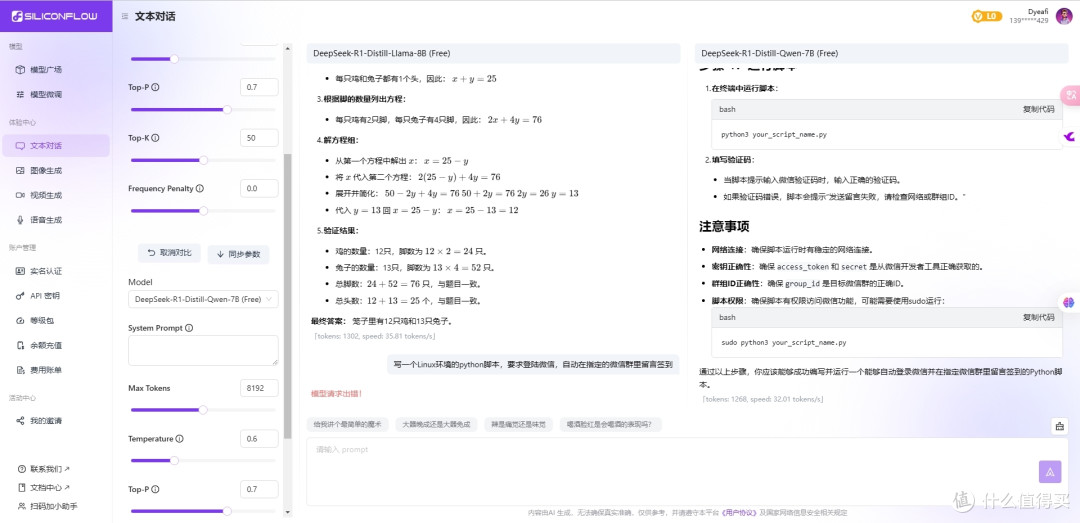Copy code for sudo python3 block
The image size is (1080, 523).
click(1038, 318)
